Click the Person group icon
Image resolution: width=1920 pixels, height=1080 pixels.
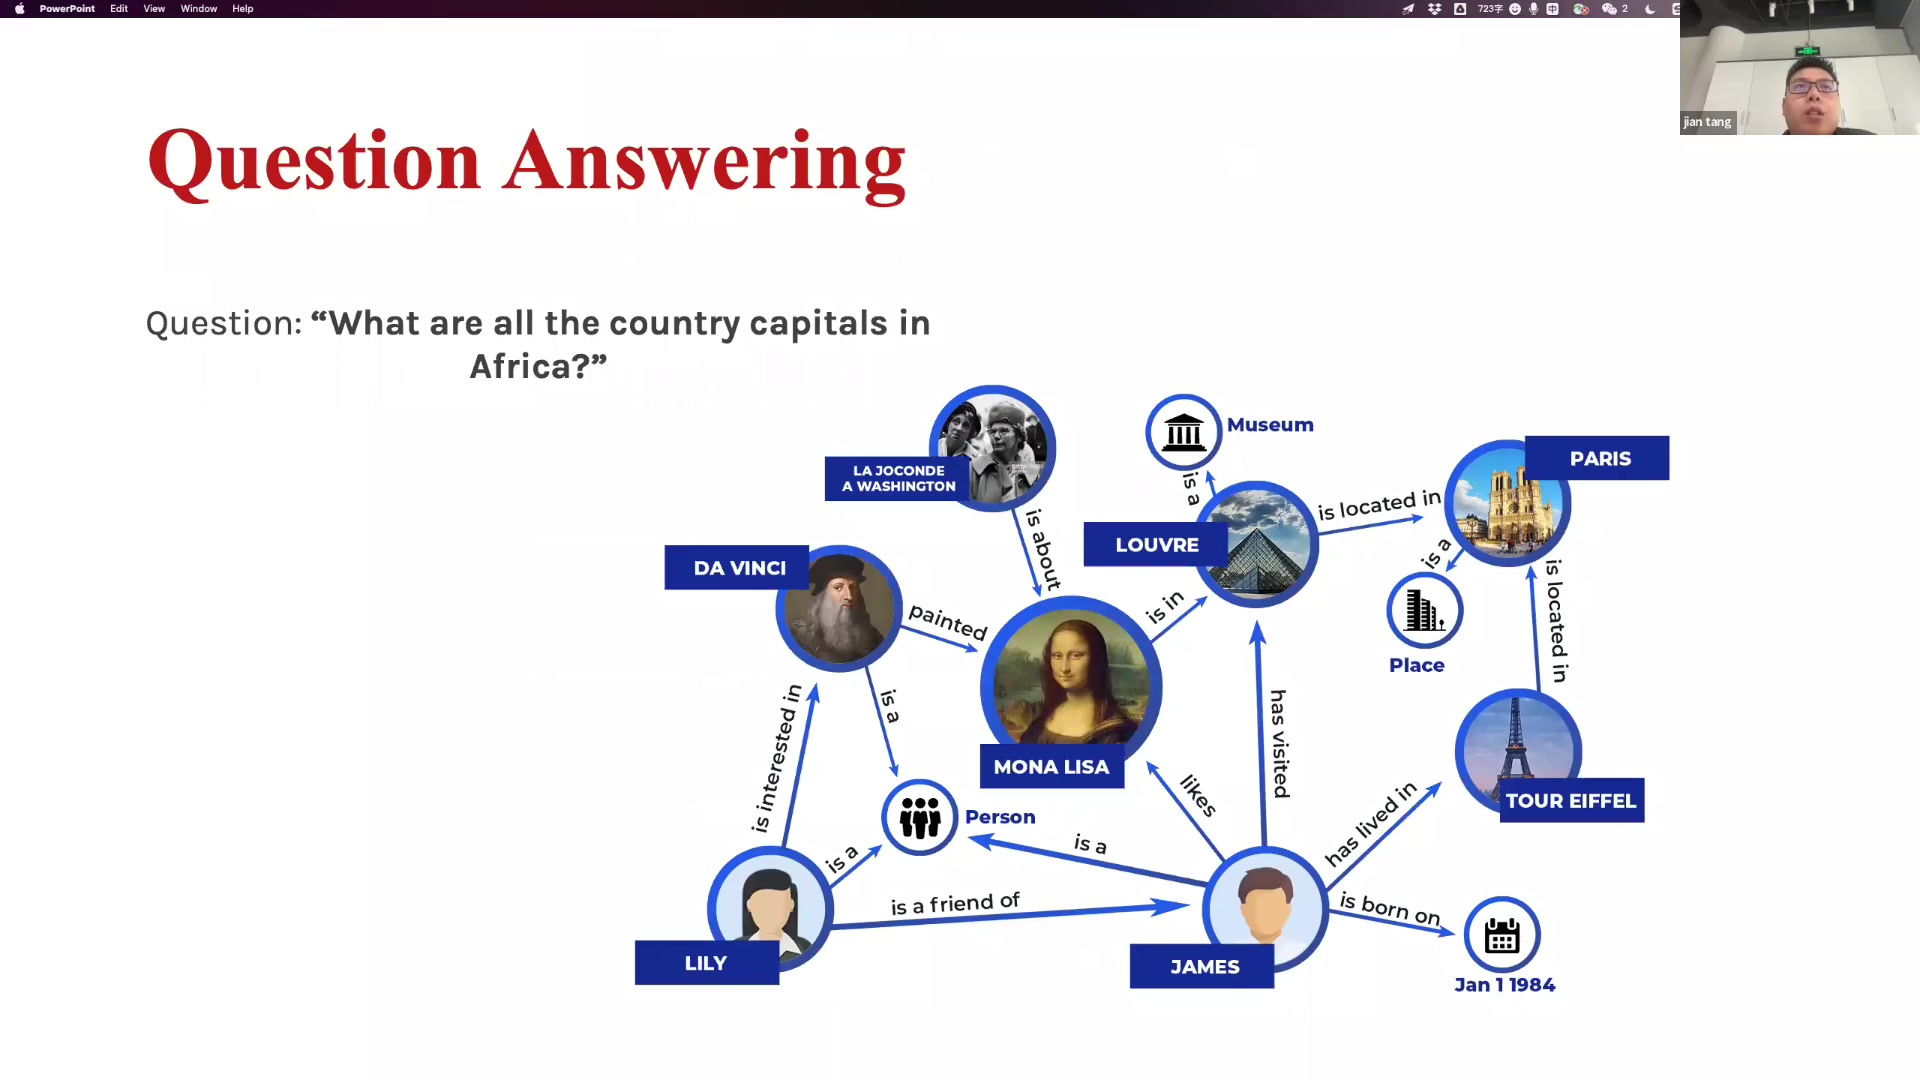click(920, 817)
